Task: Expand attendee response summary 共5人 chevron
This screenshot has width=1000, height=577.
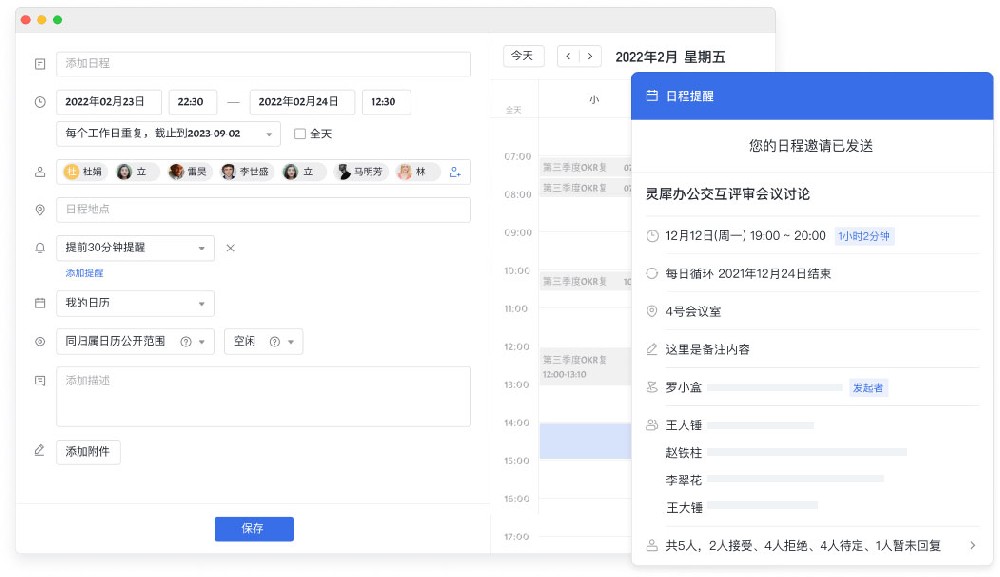Action: [x=972, y=546]
